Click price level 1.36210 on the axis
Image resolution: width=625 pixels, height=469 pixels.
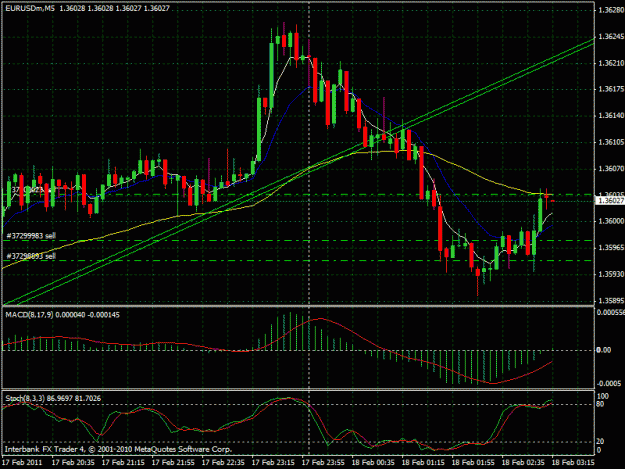coord(611,63)
